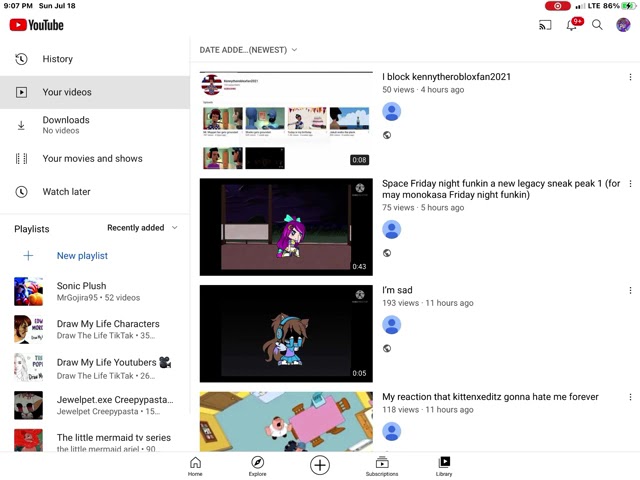Image resolution: width=640 pixels, height=480 pixels.
Task: Tap the Your videos play icon
Action: [x=21, y=92]
